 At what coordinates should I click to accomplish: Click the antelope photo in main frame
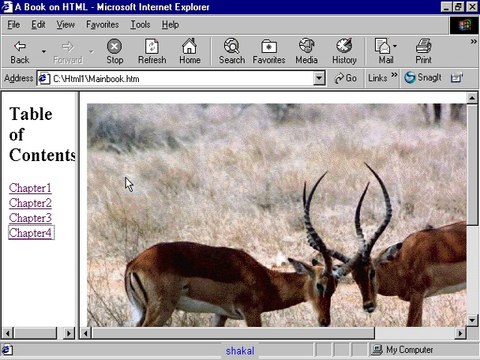pos(277,215)
